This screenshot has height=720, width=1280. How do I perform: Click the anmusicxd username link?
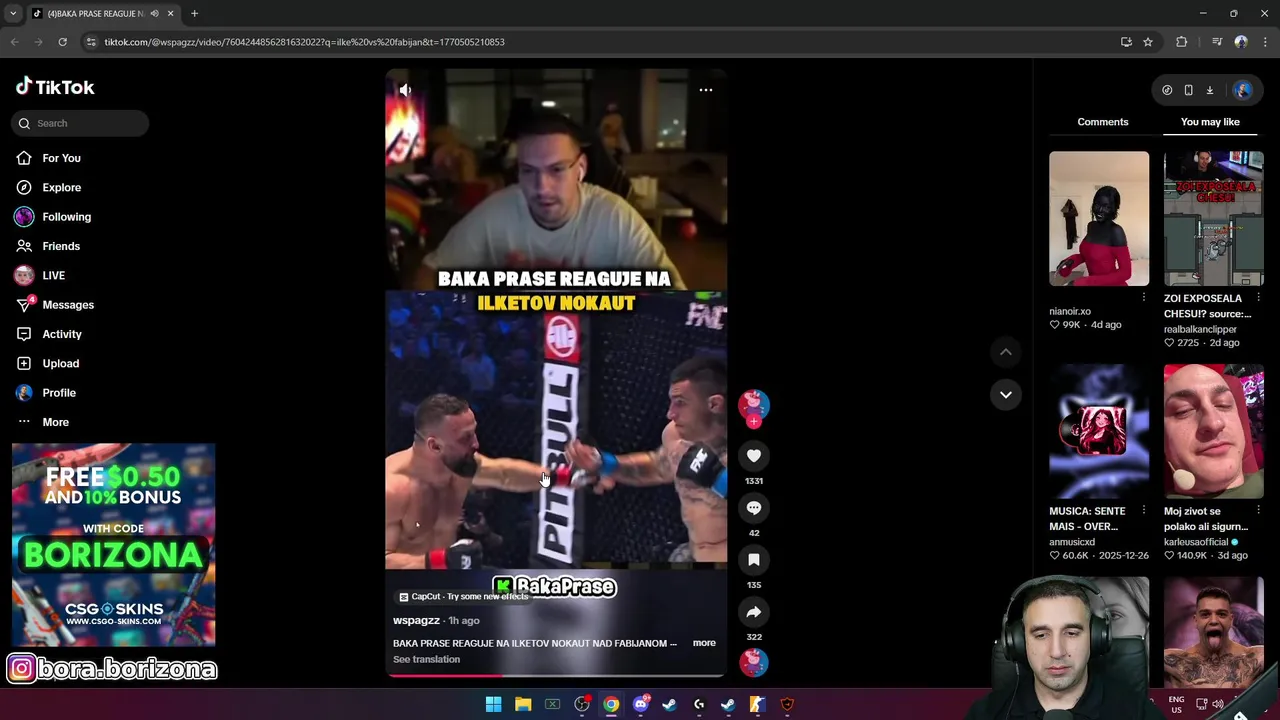[1071, 542]
